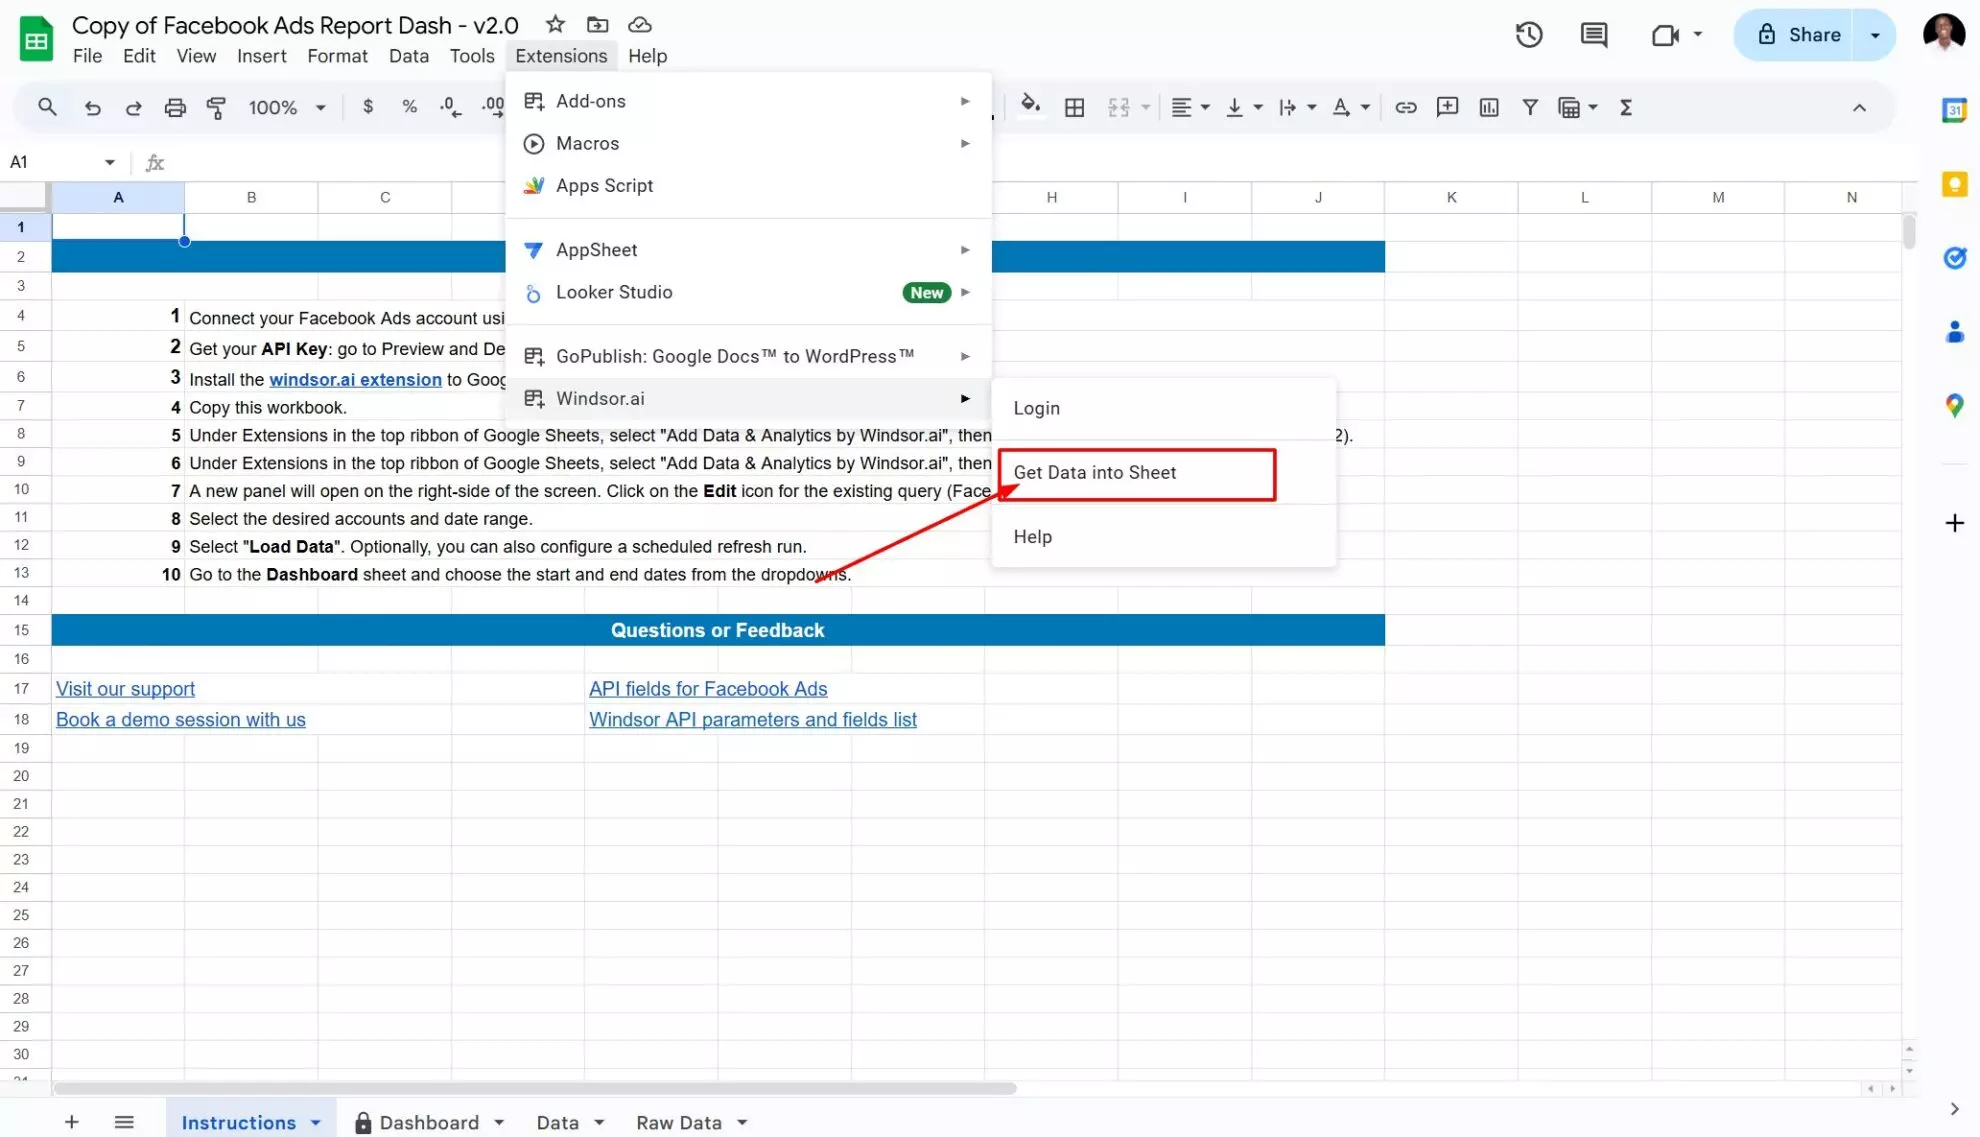Open Visit our support link
Image resolution: width=1980 pixels, height=1137 pixels.
(125, 688)
